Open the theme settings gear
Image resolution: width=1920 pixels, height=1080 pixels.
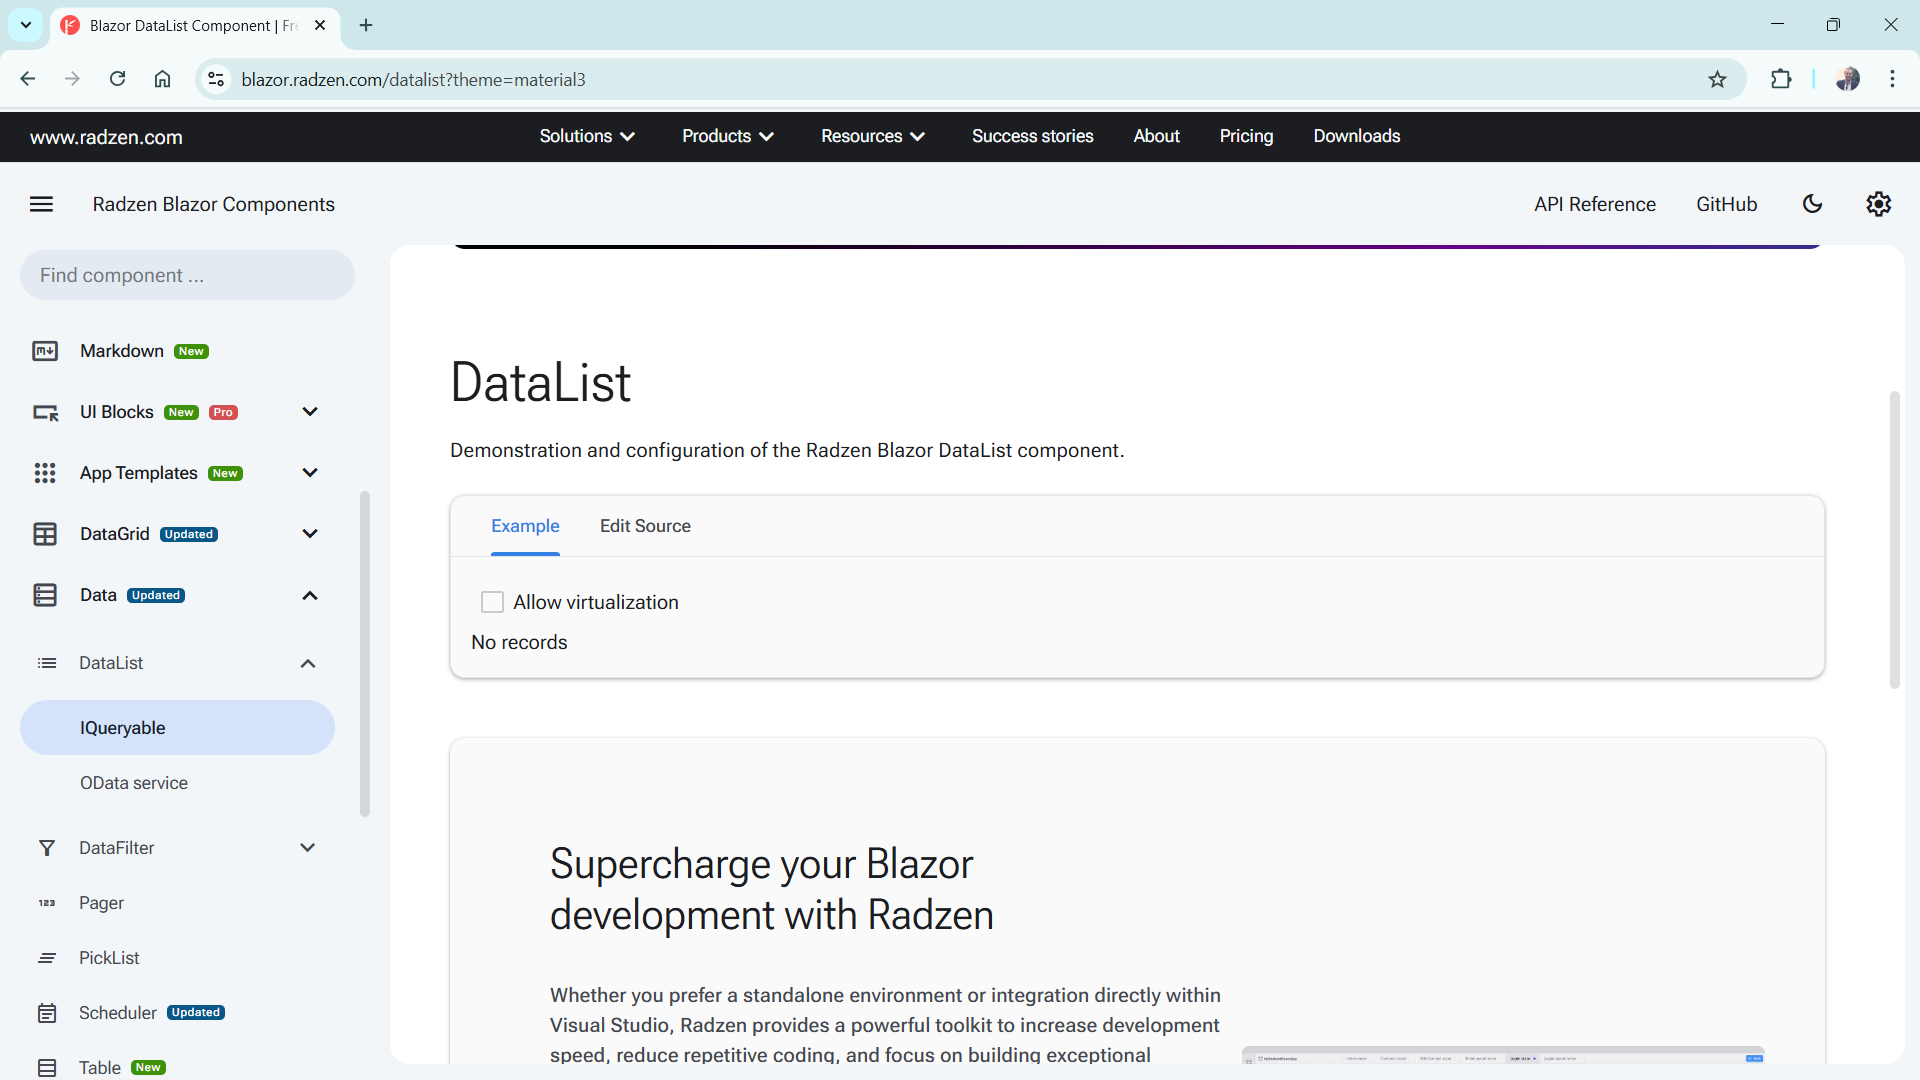tap(1878, 204)
